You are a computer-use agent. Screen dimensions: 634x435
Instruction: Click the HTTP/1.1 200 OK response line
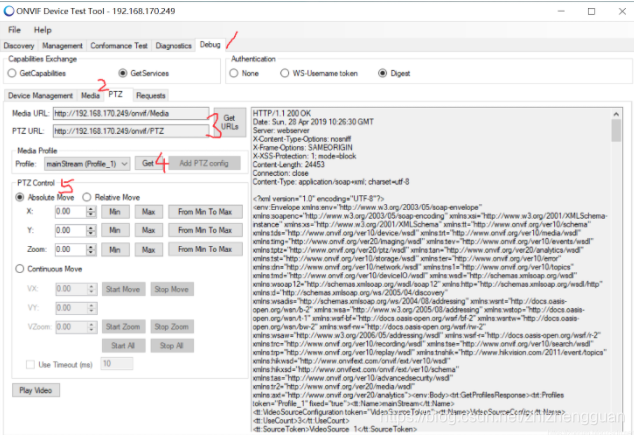pos(282,113)
